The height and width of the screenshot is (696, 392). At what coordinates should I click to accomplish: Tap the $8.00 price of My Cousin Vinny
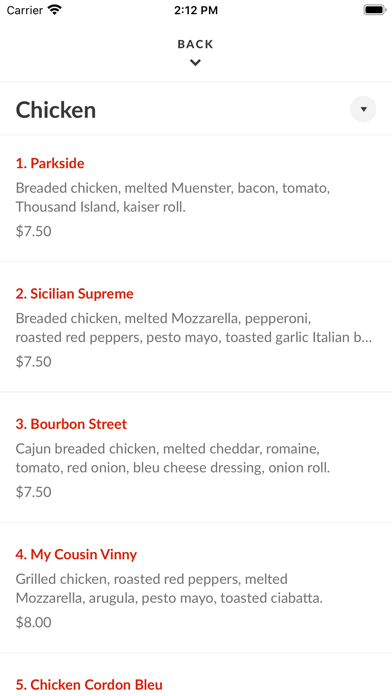(x=34, y=622)
